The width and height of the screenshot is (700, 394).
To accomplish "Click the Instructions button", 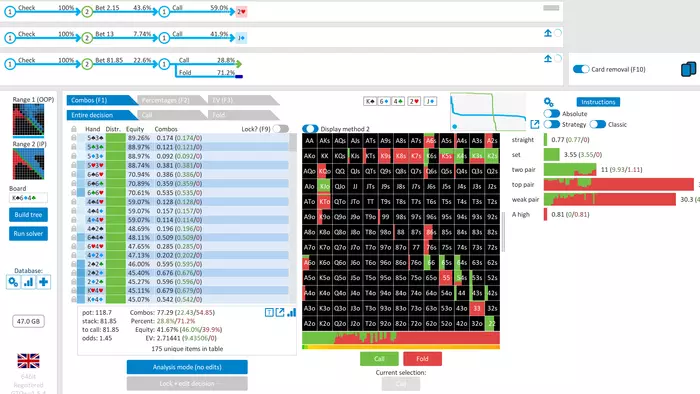I will click(x=598, y=102).
